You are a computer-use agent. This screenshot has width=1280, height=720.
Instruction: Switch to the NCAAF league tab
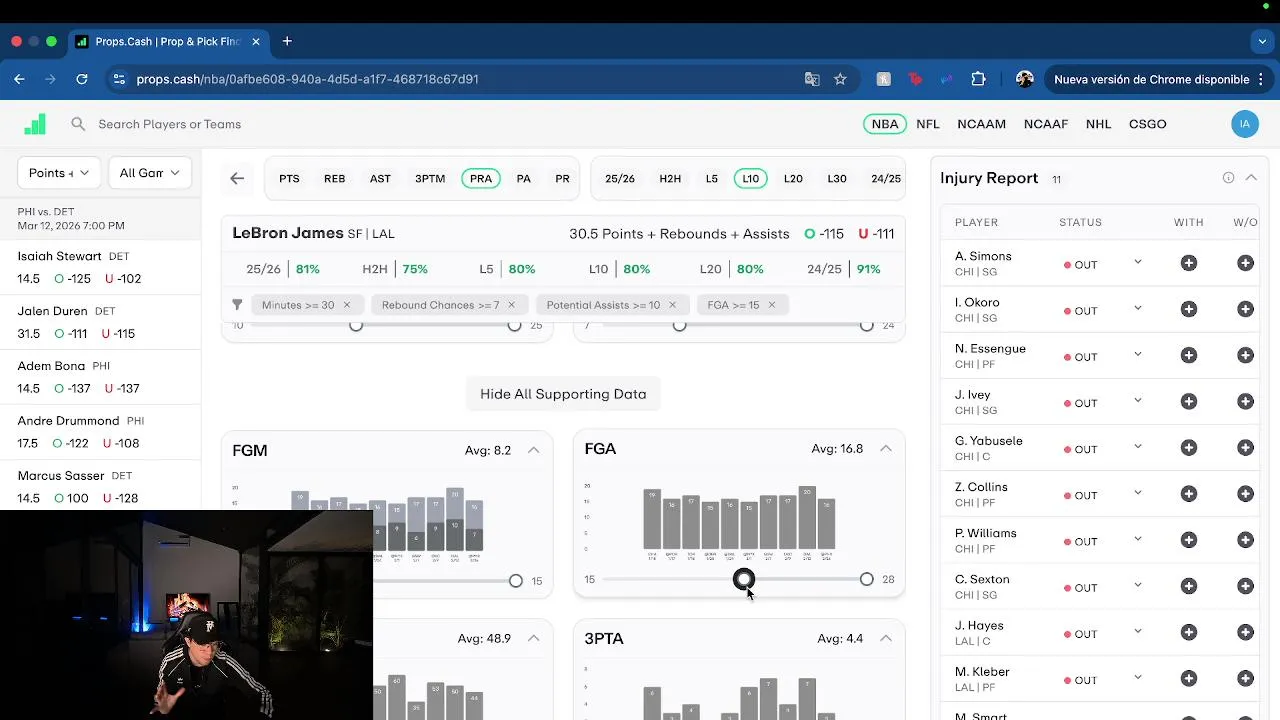click(1046, 124)
